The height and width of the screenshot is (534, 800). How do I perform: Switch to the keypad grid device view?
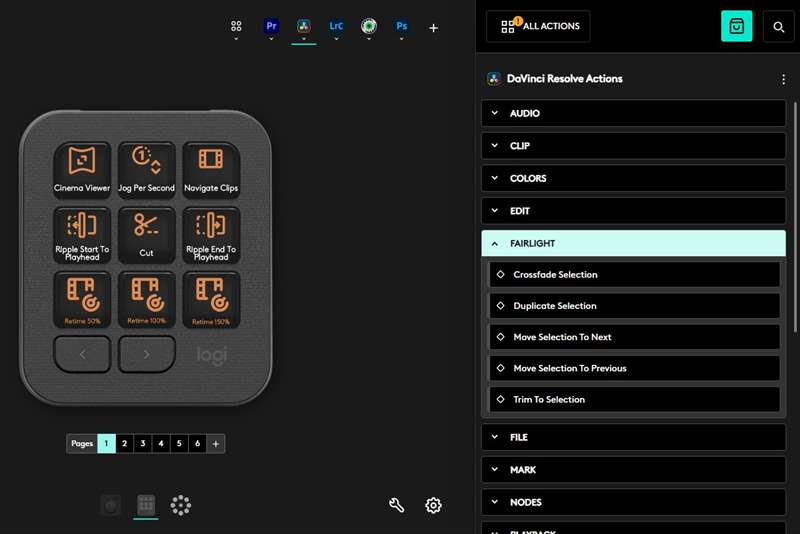point(146,505)
